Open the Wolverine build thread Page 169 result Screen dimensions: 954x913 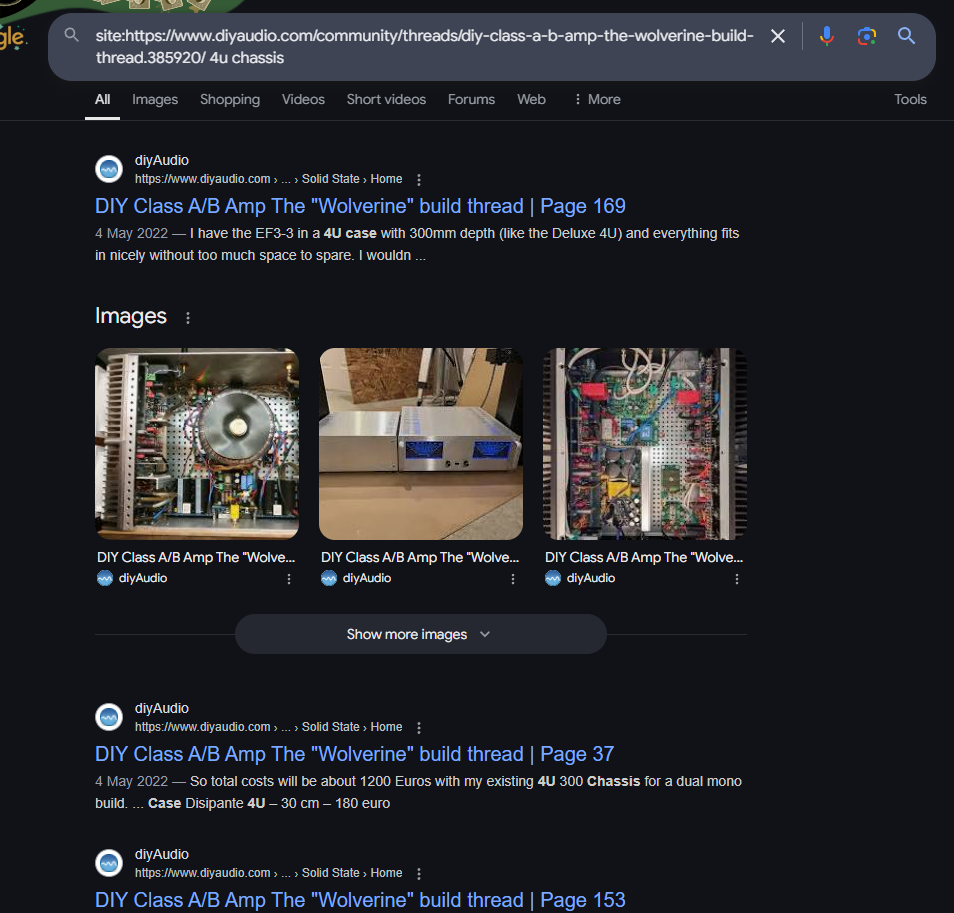[x=360, y=206]
